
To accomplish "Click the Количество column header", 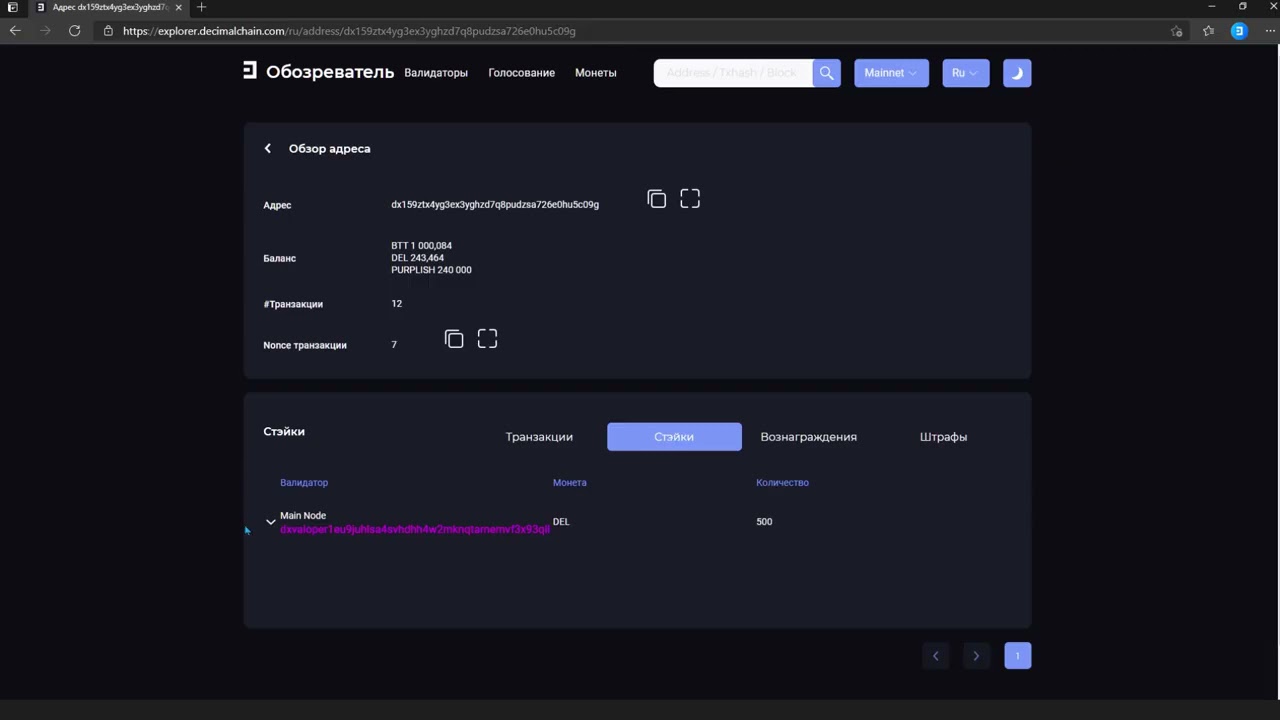I will point(782,483).
